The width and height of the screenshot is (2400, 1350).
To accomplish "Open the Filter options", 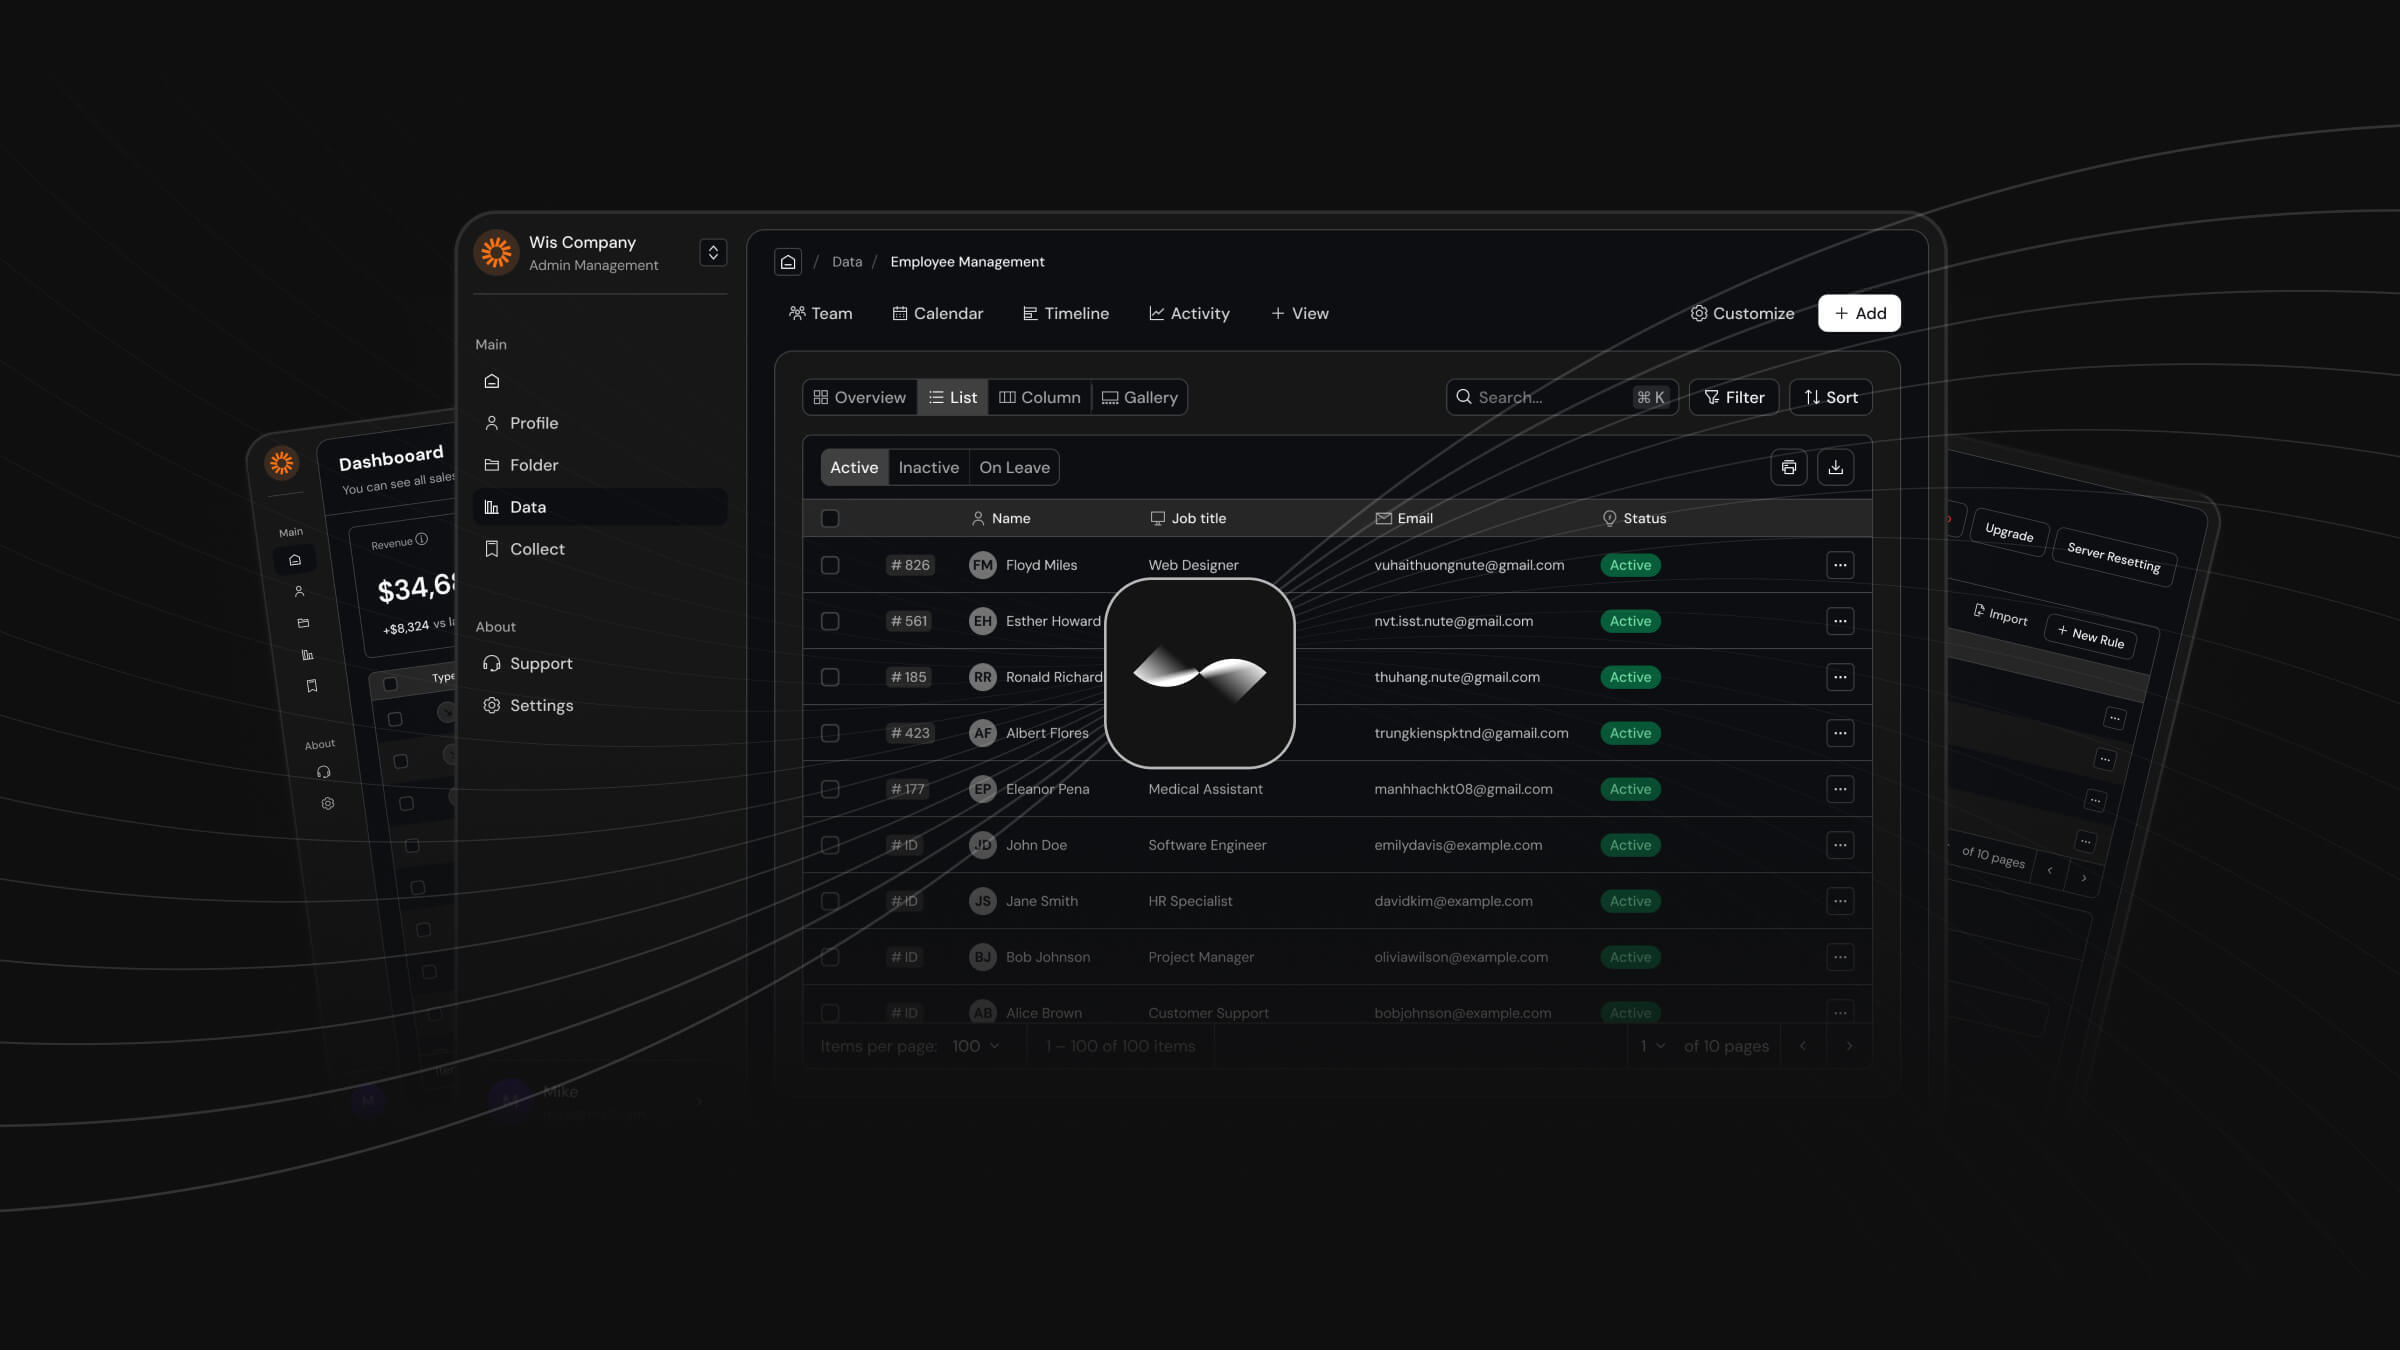I will coord(1734,397).
